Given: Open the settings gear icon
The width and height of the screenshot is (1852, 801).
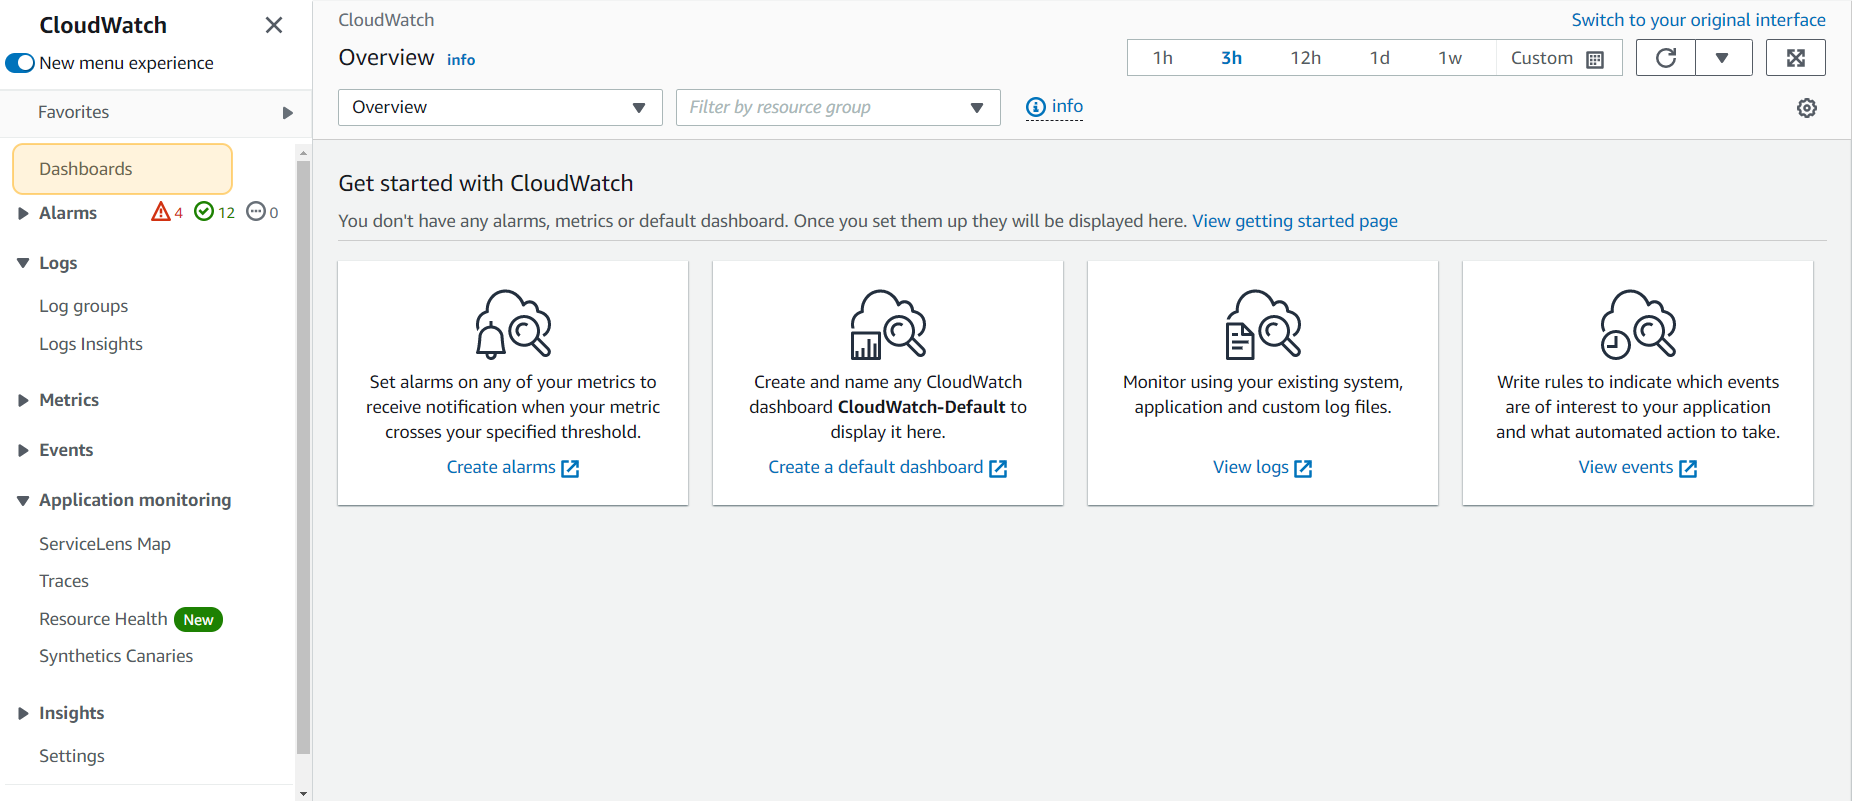Looking at the screenshot, I should click(x=1807, y=108).
